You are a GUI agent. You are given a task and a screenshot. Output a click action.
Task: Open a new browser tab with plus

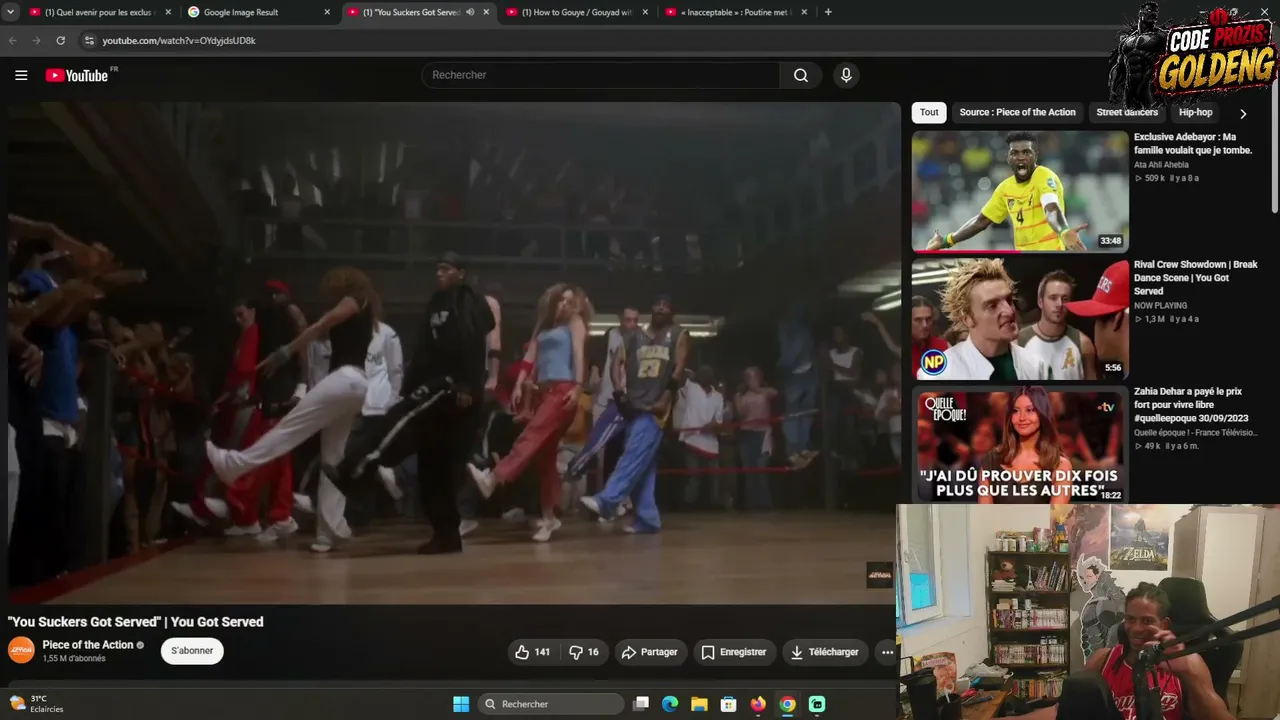click(828, 12)
